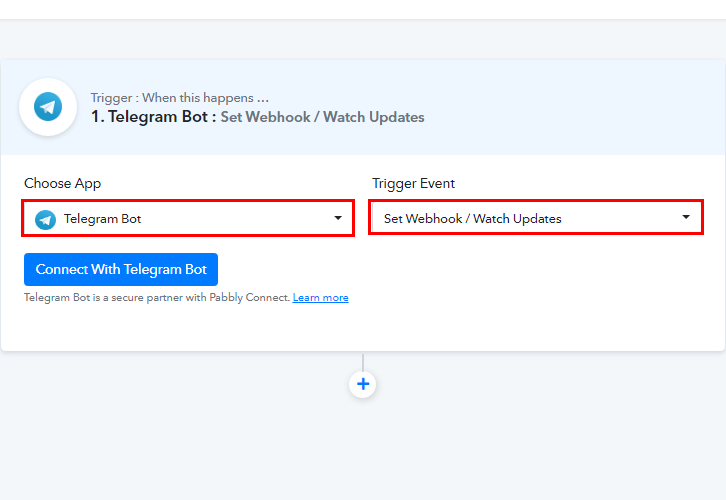
Task: Click the large Telegram logo in trigger header
Action: 48,107
